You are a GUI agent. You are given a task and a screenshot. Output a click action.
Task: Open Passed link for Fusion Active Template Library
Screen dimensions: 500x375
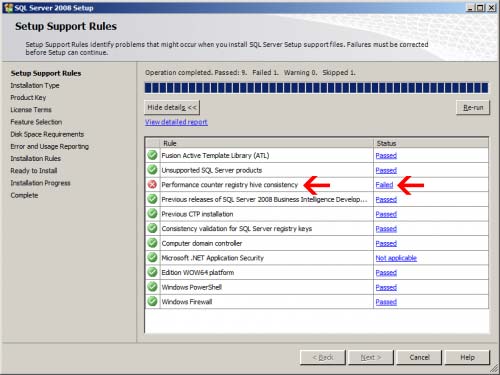(x=386, y=156)
